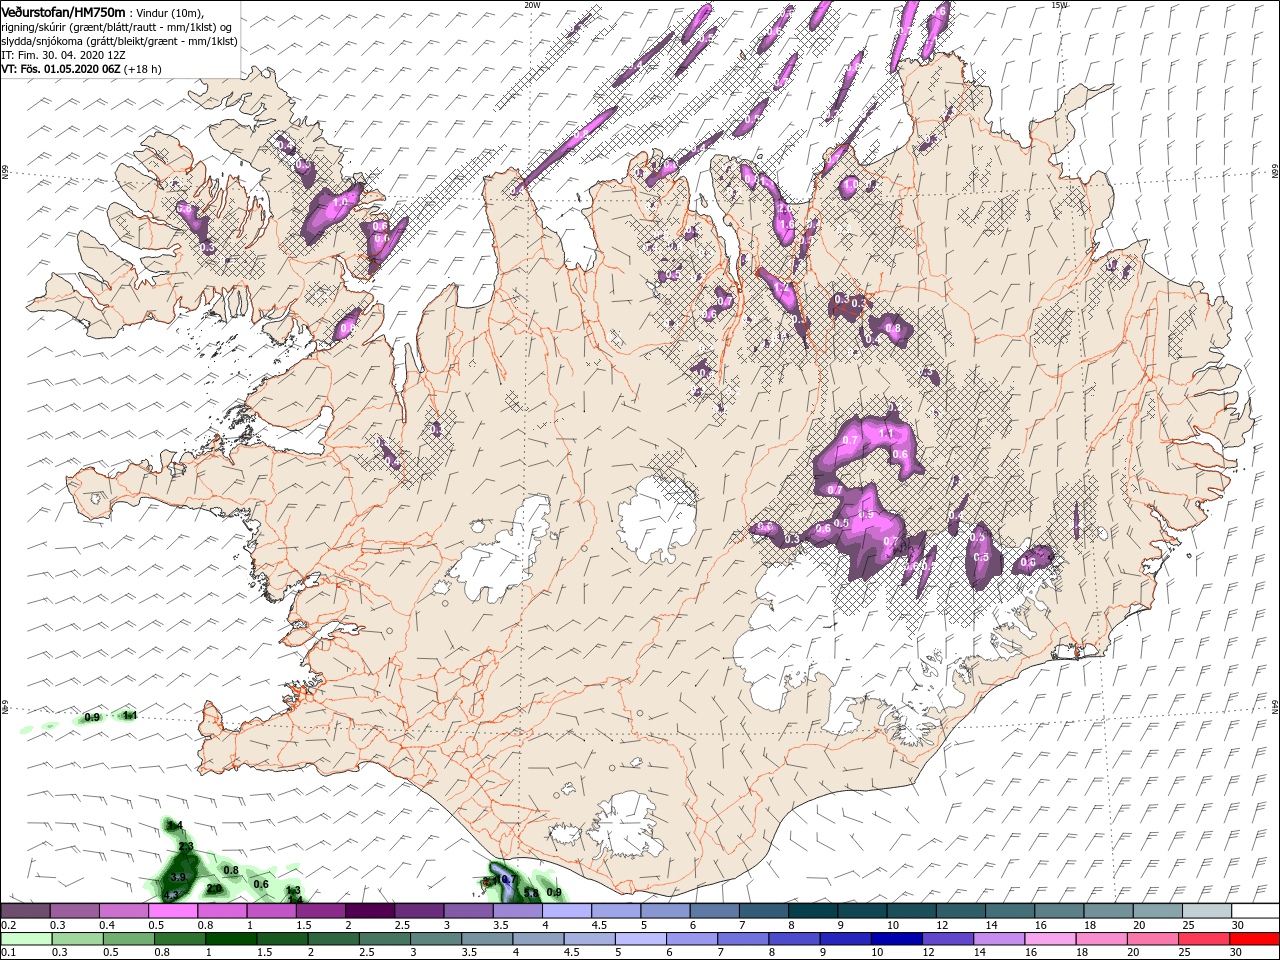Click the initial time 'IT: Fim. 30. 04. 2020 12Z'
This screenshot has width=1280, height=960.
pos(63,54)
